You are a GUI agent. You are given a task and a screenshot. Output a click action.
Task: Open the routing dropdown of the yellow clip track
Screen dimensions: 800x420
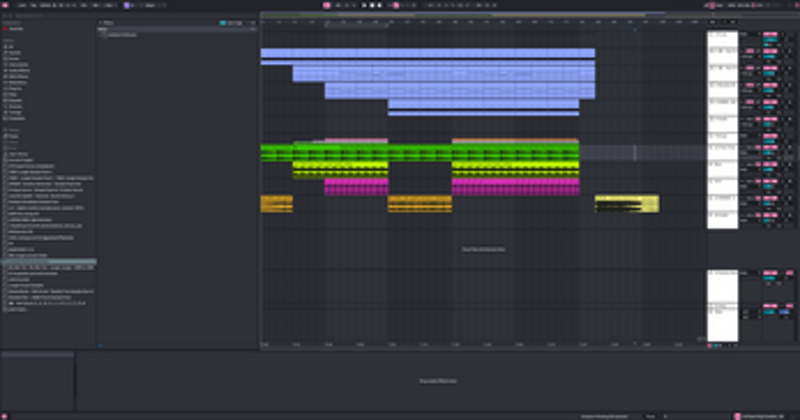point(750,169)
